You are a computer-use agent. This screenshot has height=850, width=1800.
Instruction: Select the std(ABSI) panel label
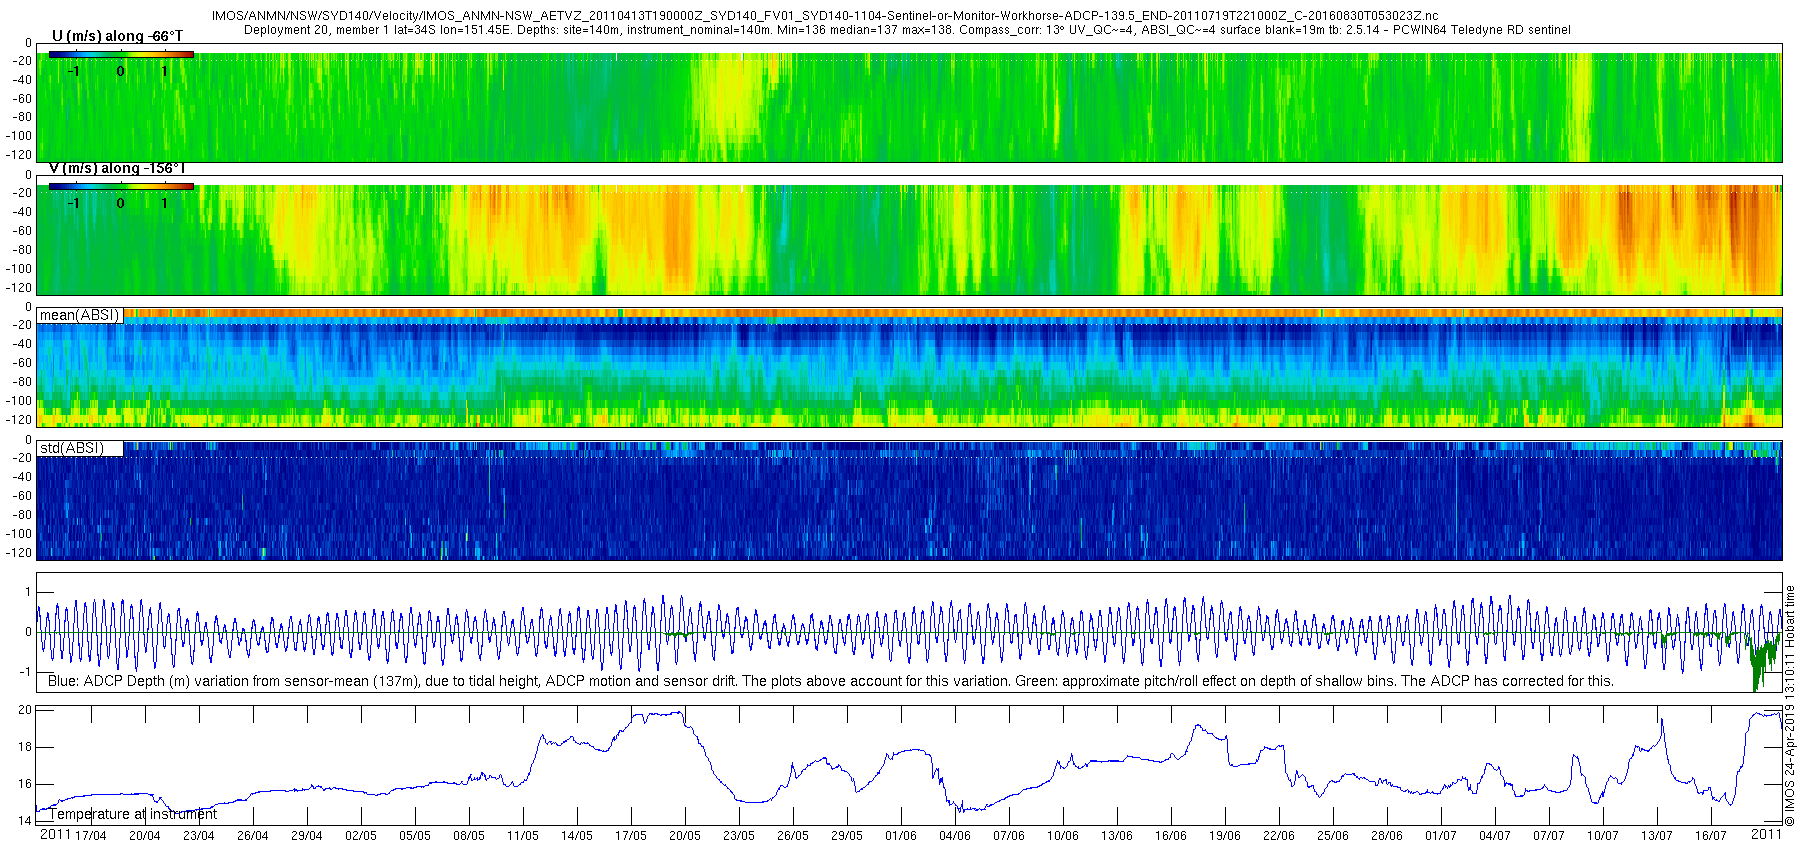(72, 448)
